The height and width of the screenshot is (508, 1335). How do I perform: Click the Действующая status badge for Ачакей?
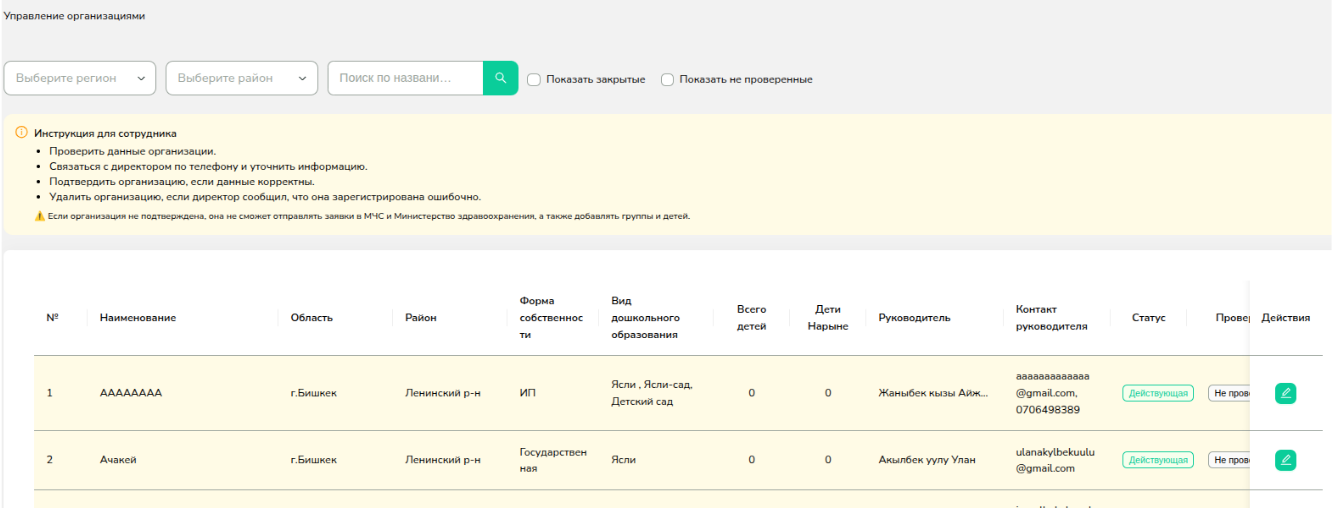(1157, 460)
